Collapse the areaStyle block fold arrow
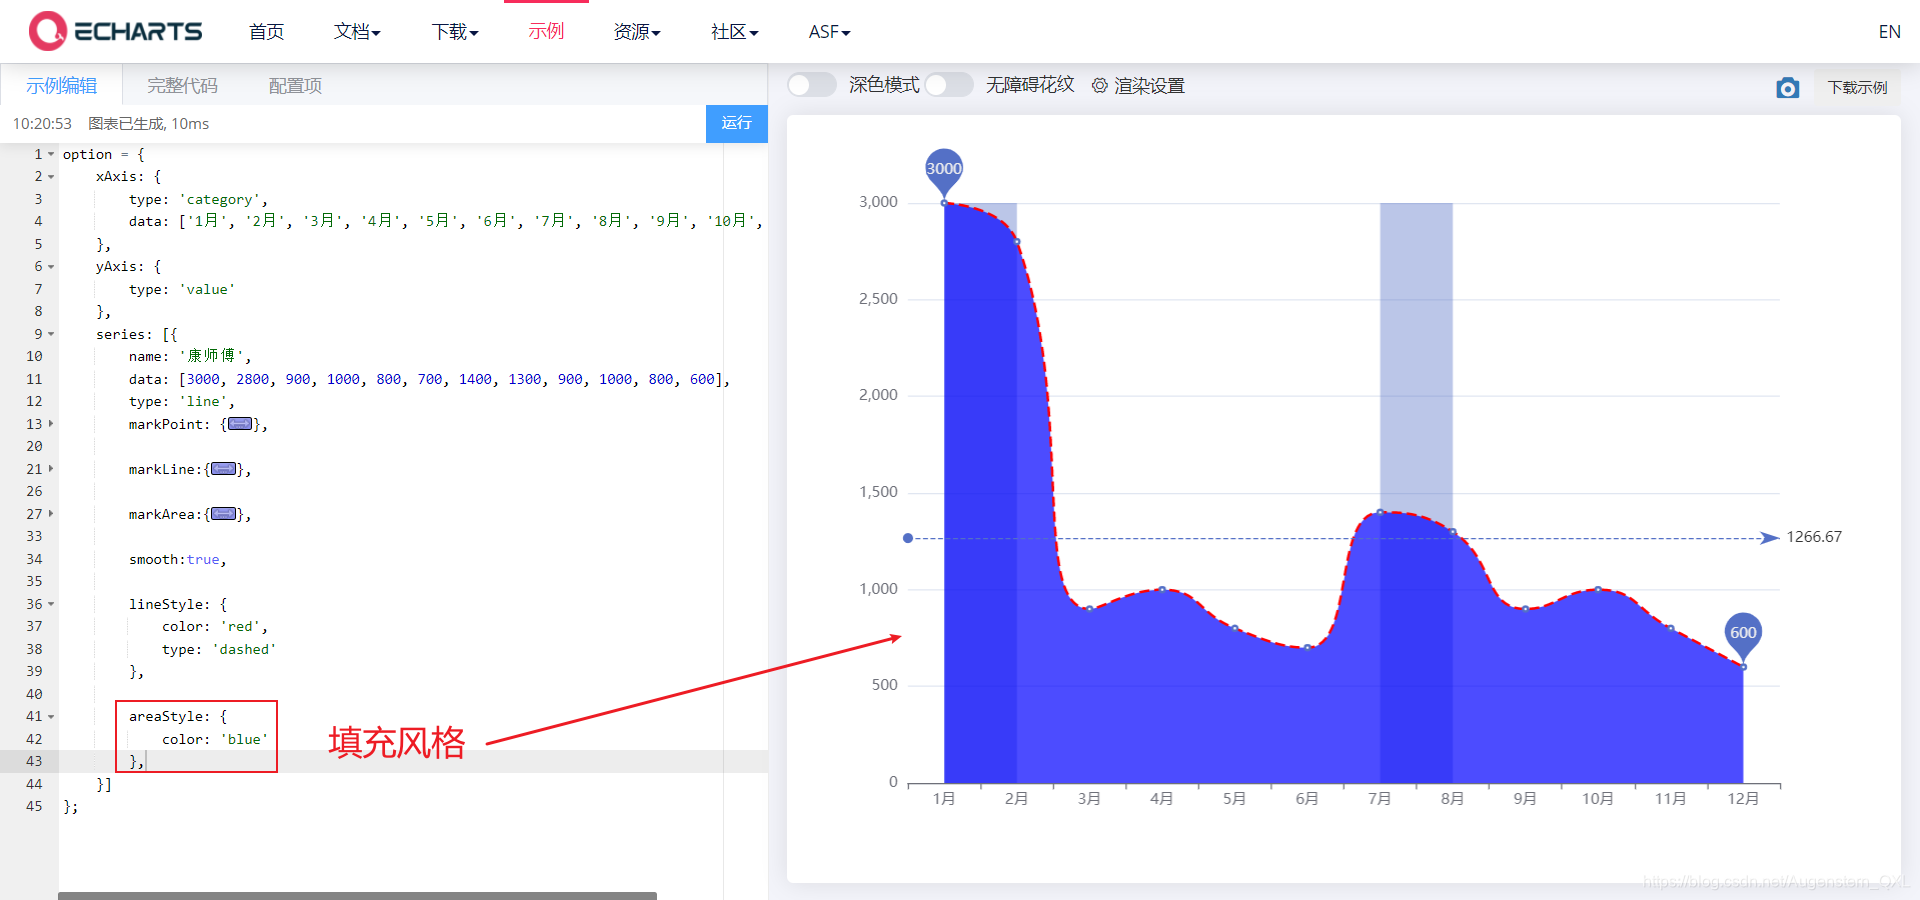 51,717
